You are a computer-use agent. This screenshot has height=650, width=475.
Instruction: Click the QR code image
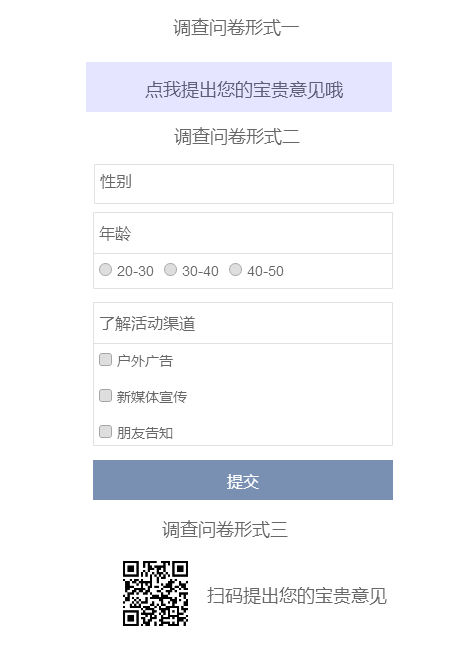coord(155,593)
